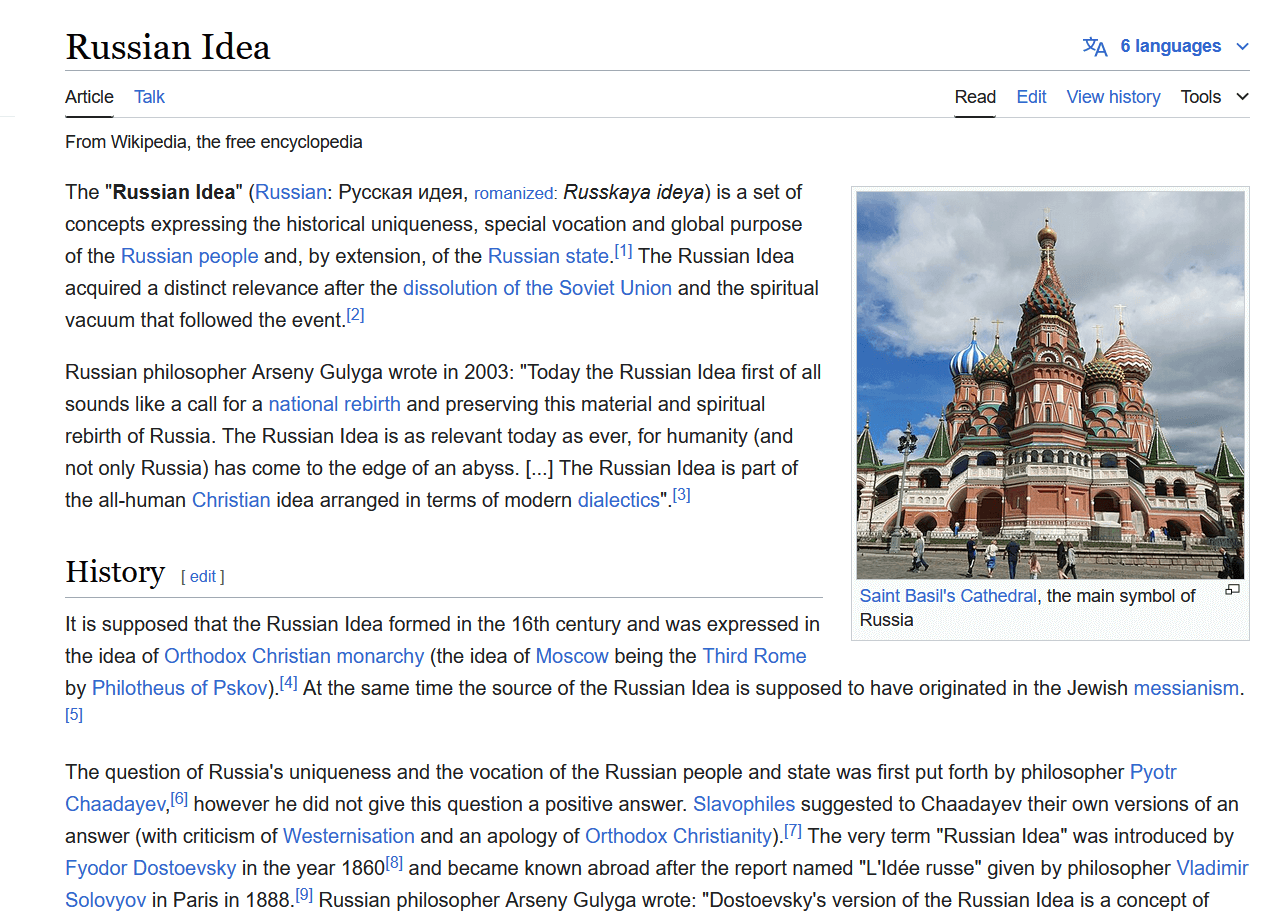This screenshot has height=913, width=1276.
Task: Open the Fyodor Dostoevsky link
Action: click(x=151, y=868)
